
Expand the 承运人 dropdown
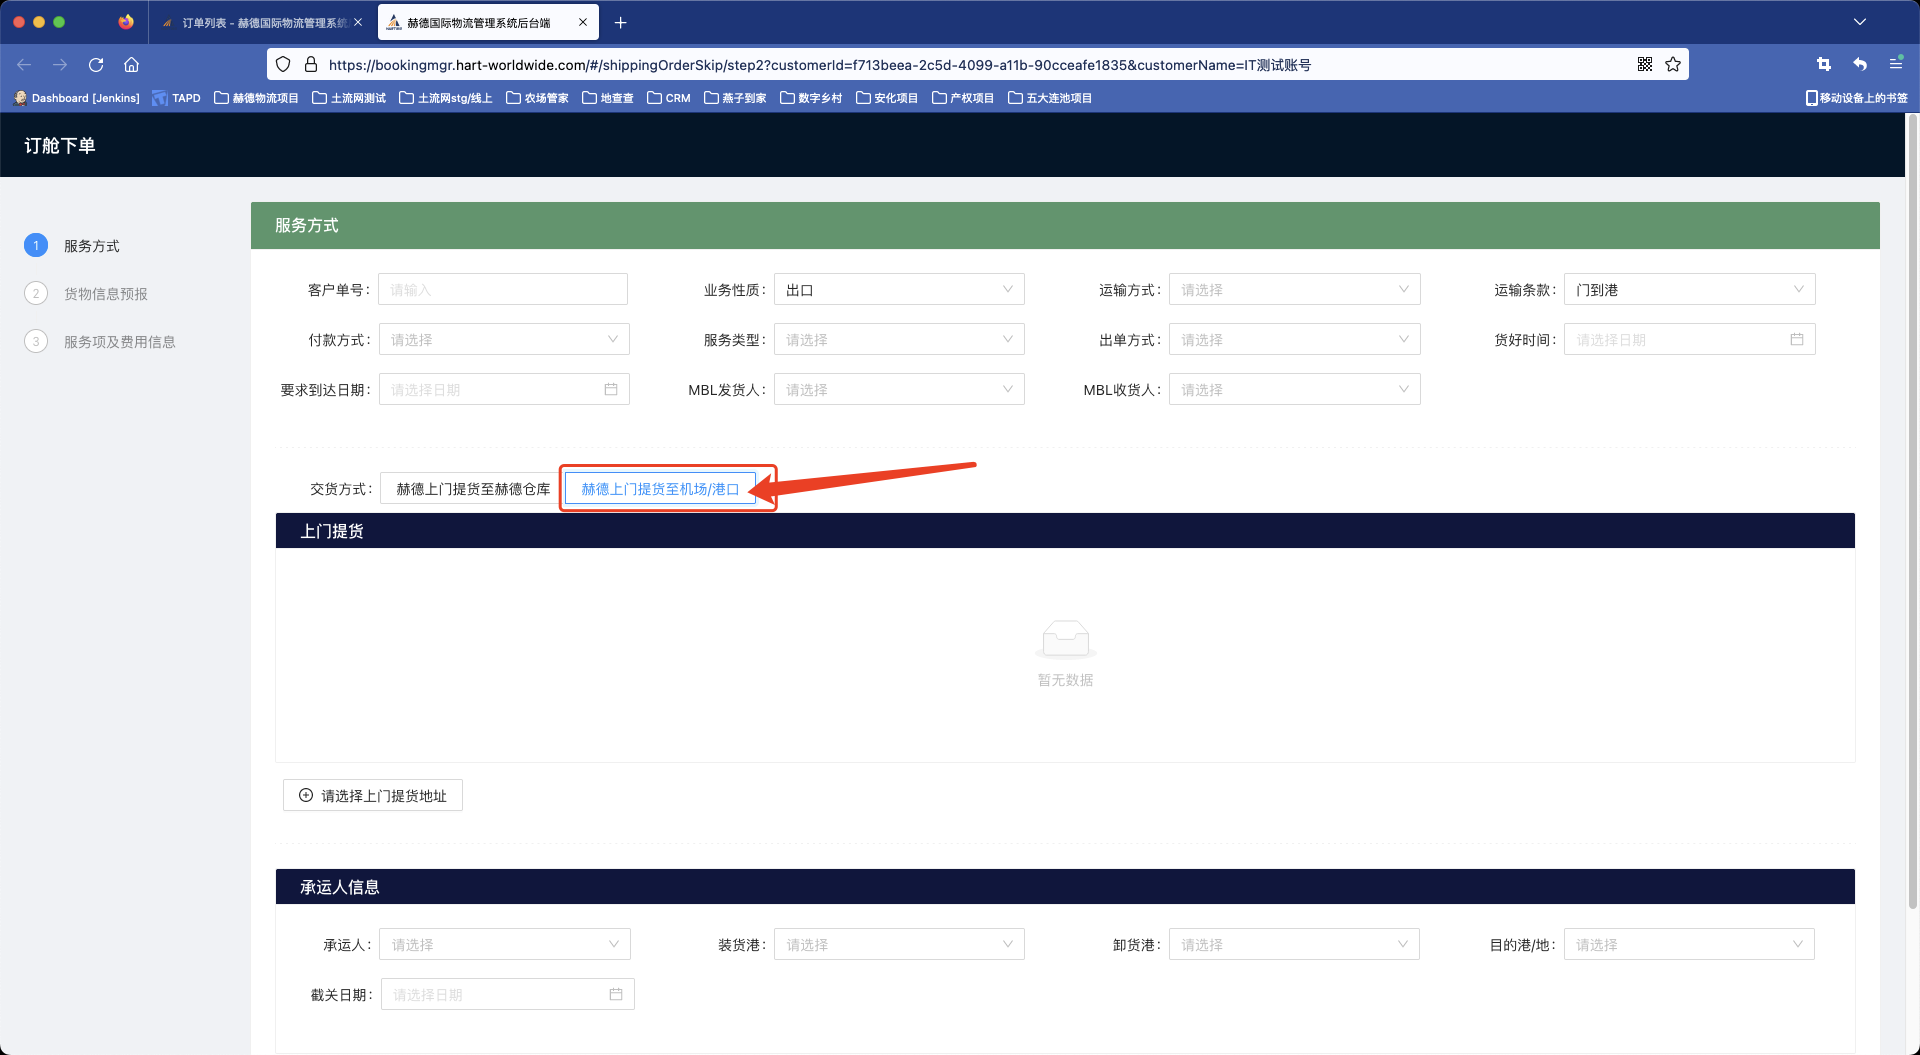point(504,945)
